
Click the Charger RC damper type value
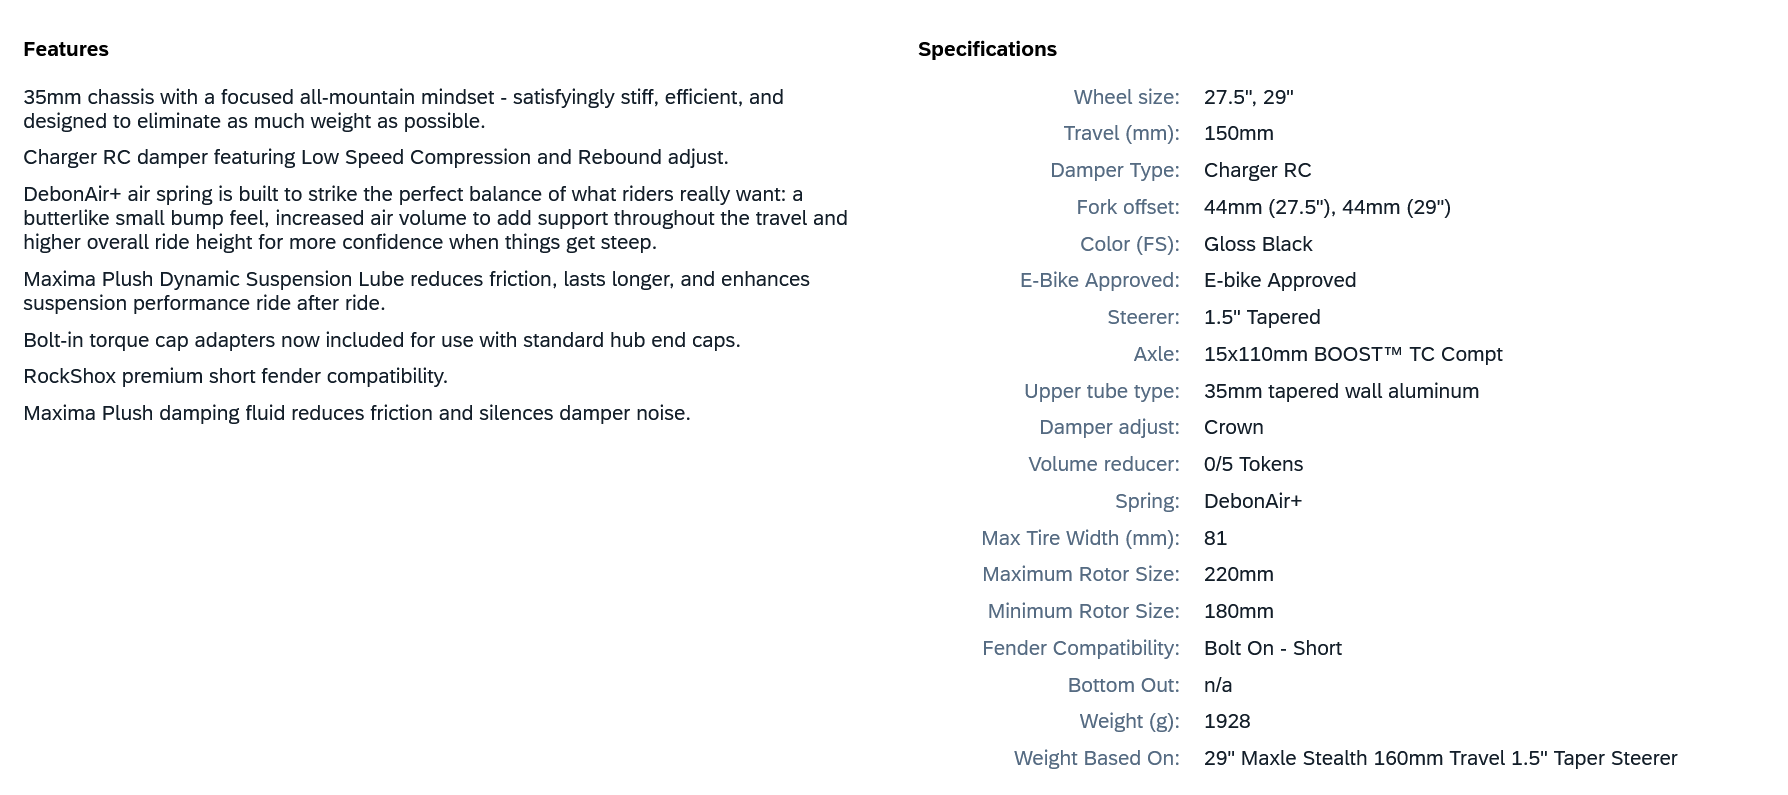pyautogui.click(x=1257, y=170)
